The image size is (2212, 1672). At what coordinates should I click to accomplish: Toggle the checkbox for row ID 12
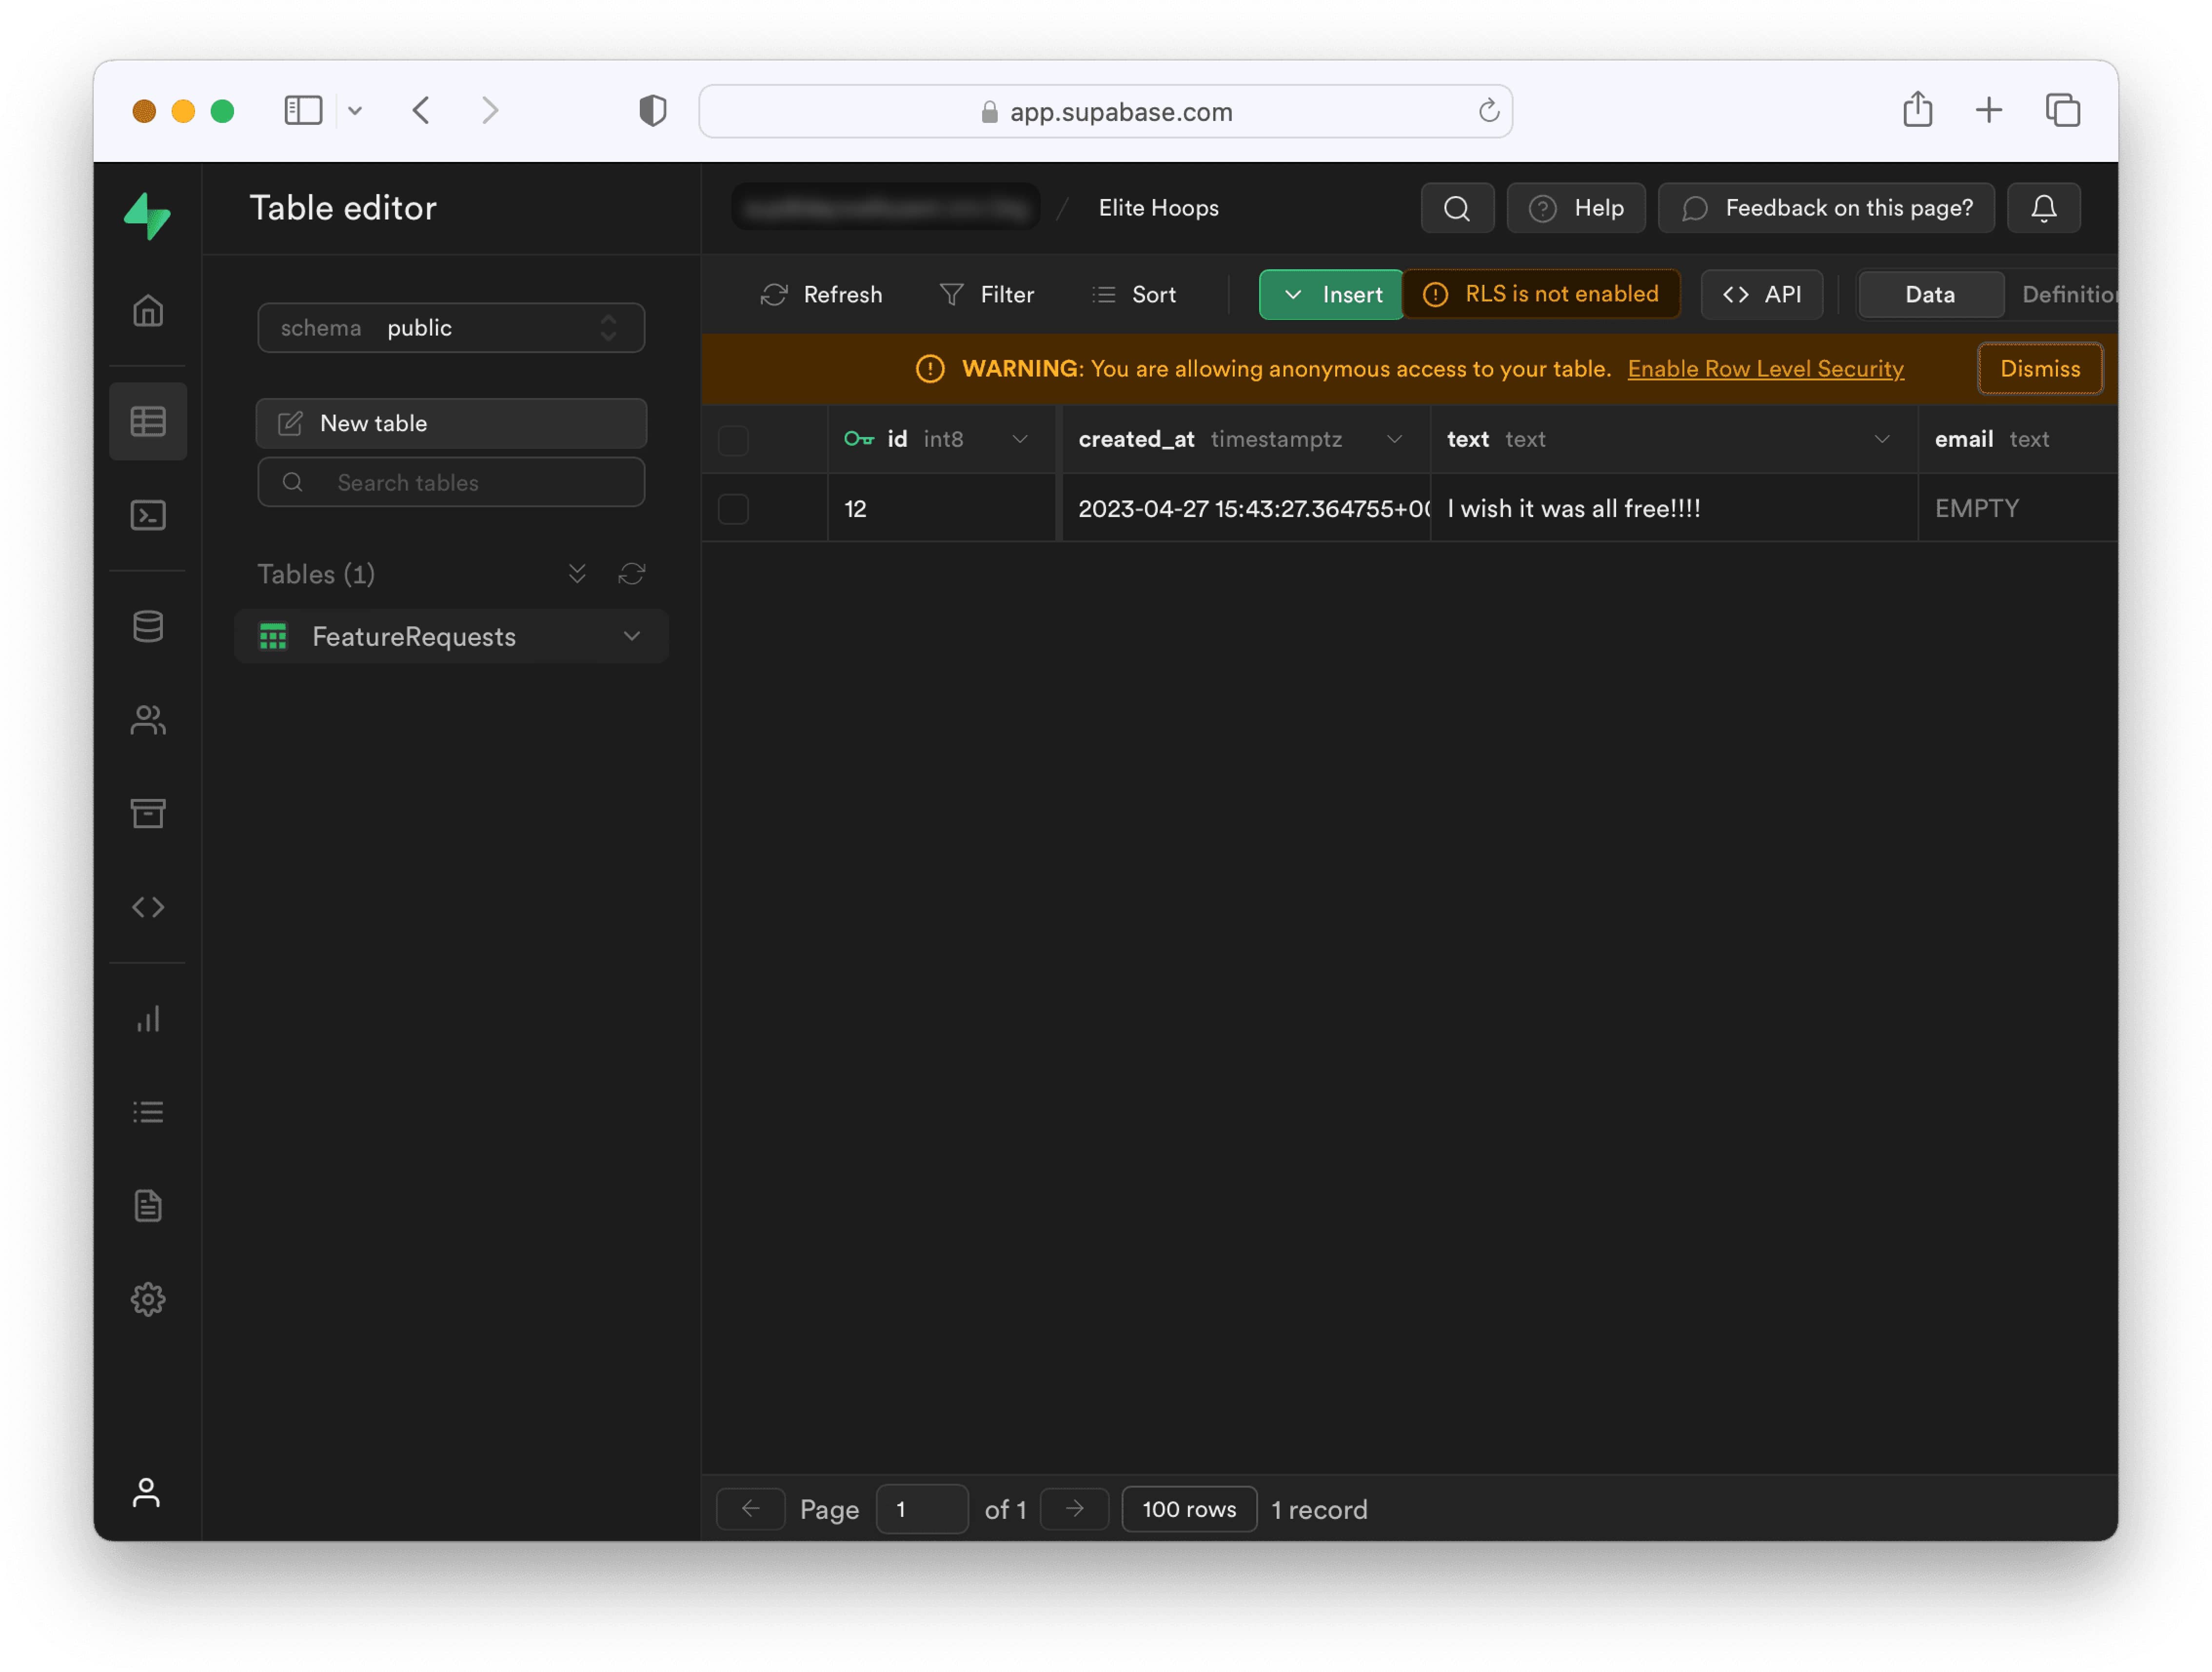(734, 508)
